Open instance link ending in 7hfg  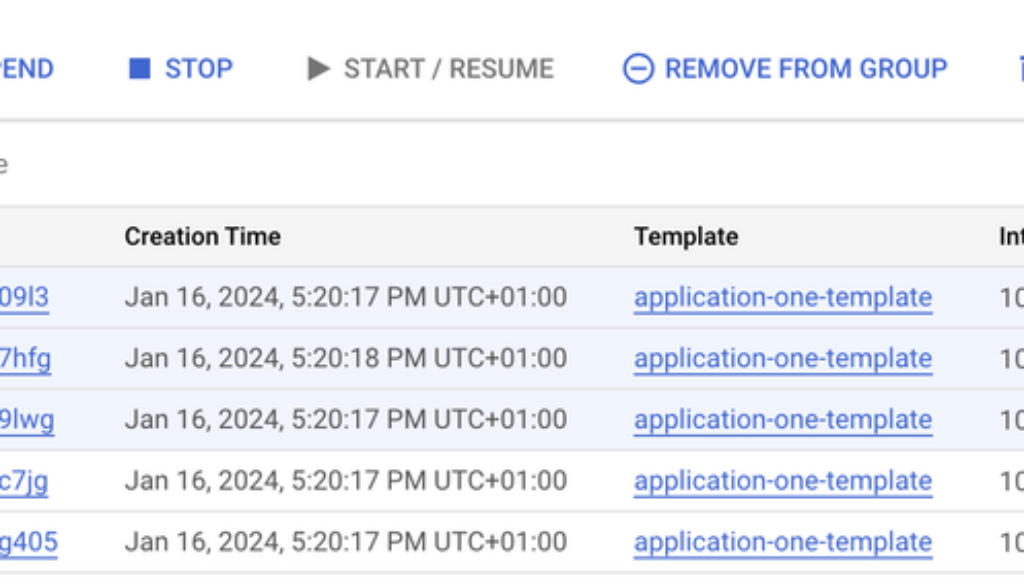point(25,359)
